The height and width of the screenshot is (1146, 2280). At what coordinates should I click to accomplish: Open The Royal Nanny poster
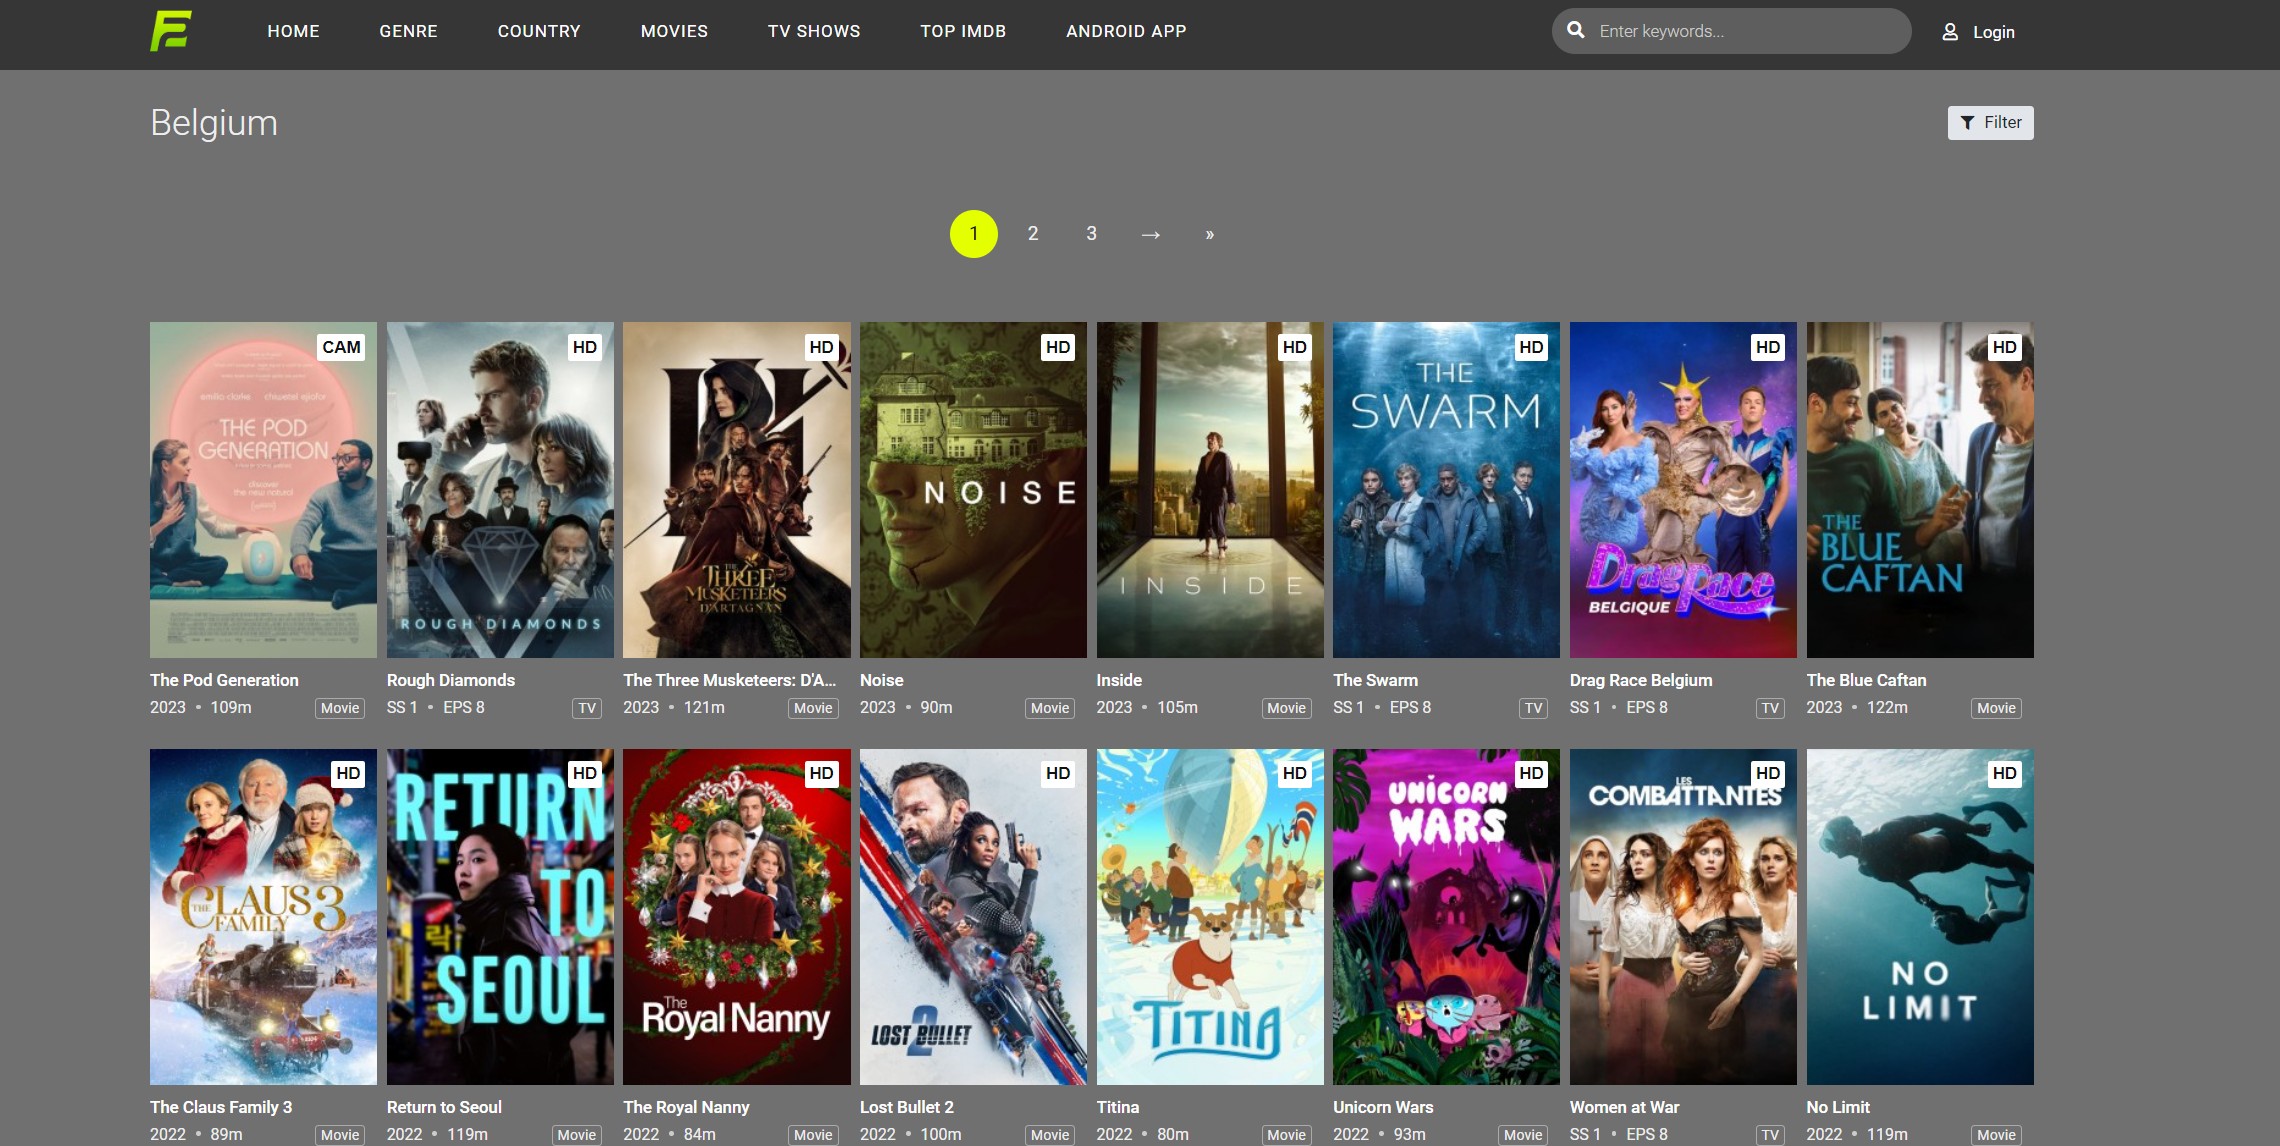(737, 917)
